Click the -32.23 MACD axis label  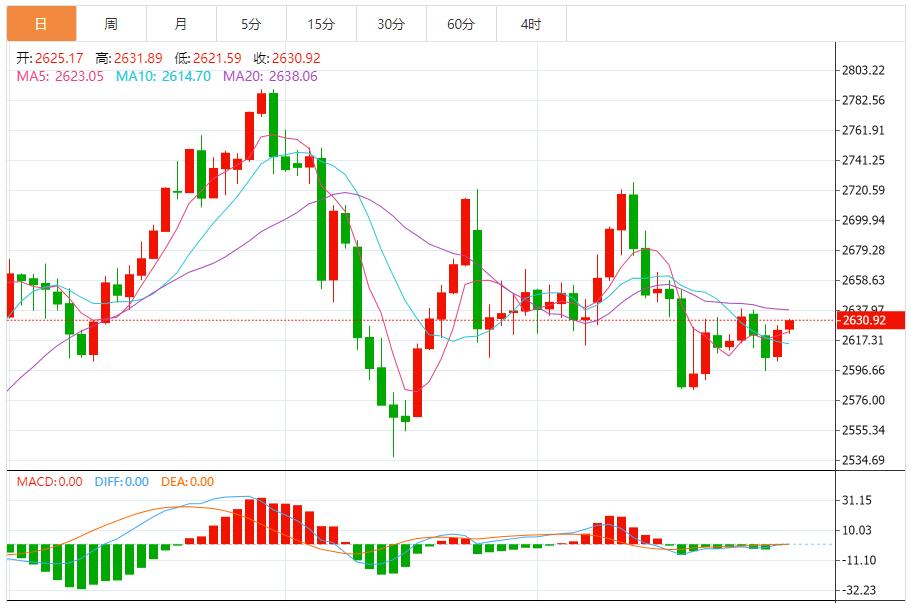tap(859, 590)
